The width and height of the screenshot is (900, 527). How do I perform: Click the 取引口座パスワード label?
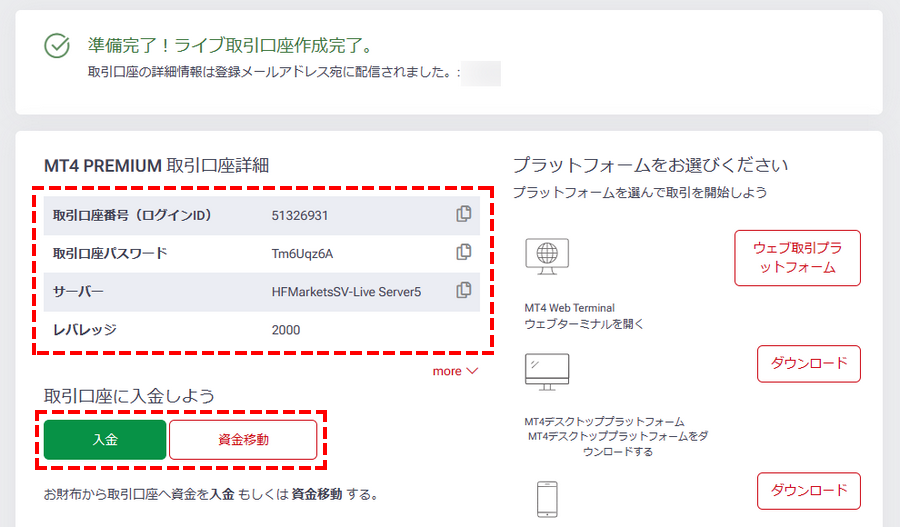coord(110,253)
